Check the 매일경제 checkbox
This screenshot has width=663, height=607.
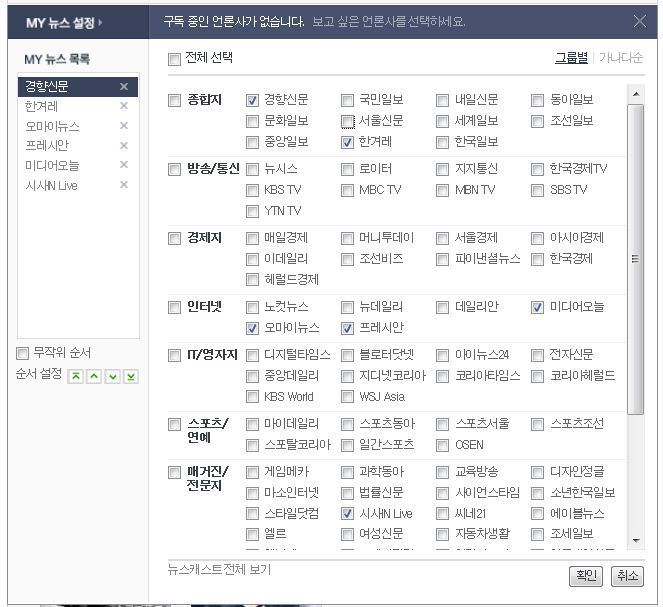click(x=252, y=238)
